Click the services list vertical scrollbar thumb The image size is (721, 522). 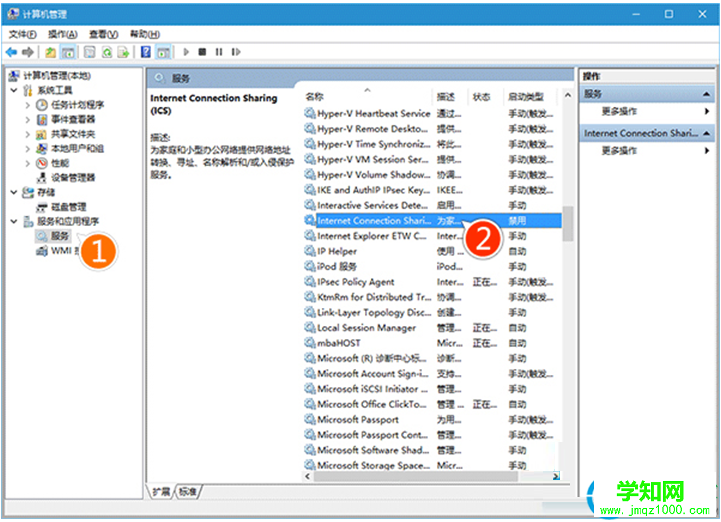pos(567,224)
